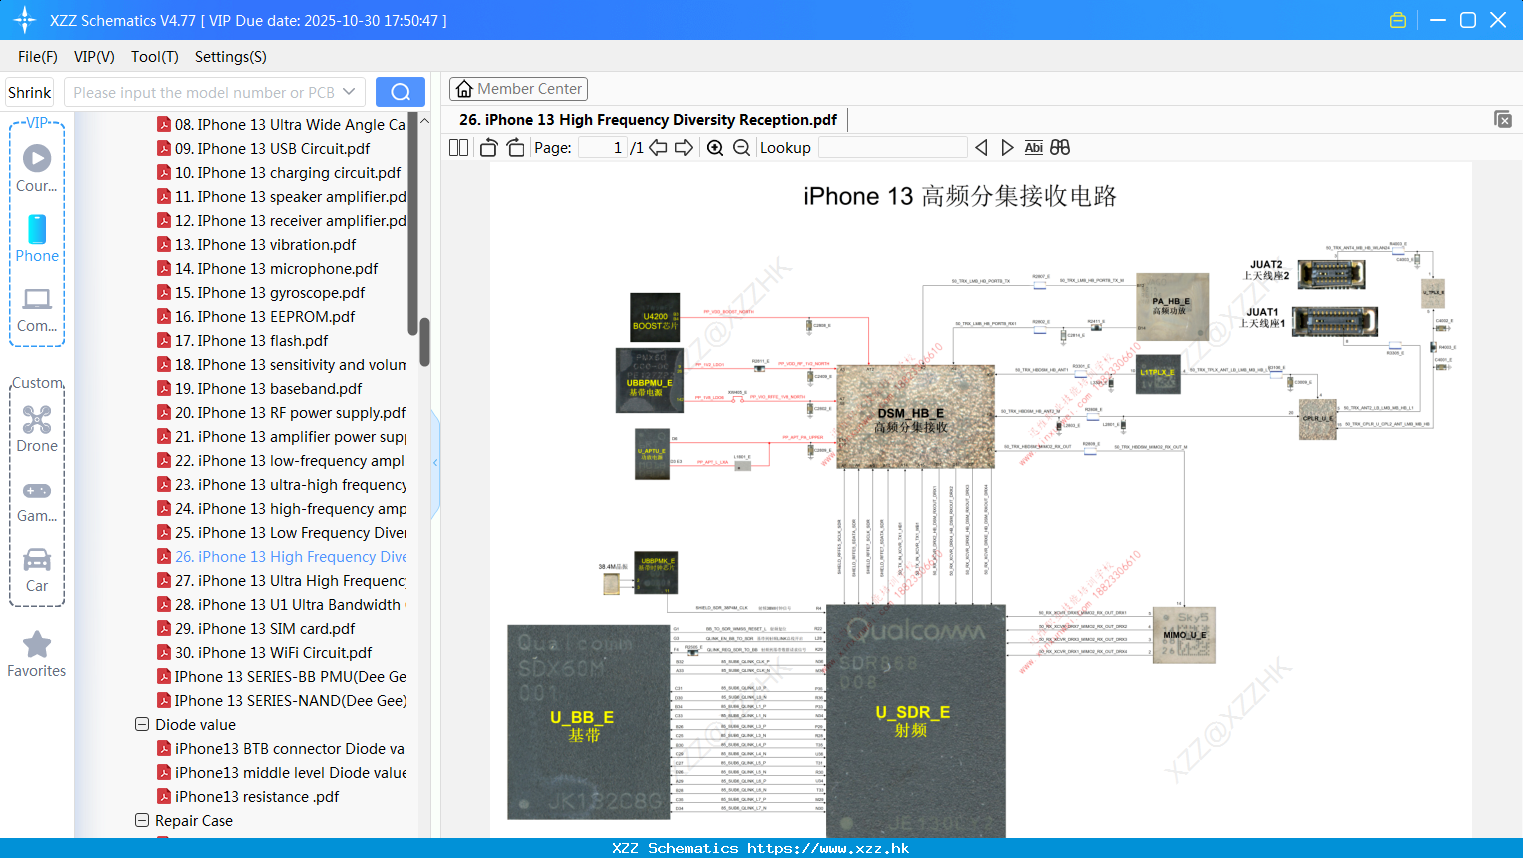Go to the next page arrow

click(684, 147)
